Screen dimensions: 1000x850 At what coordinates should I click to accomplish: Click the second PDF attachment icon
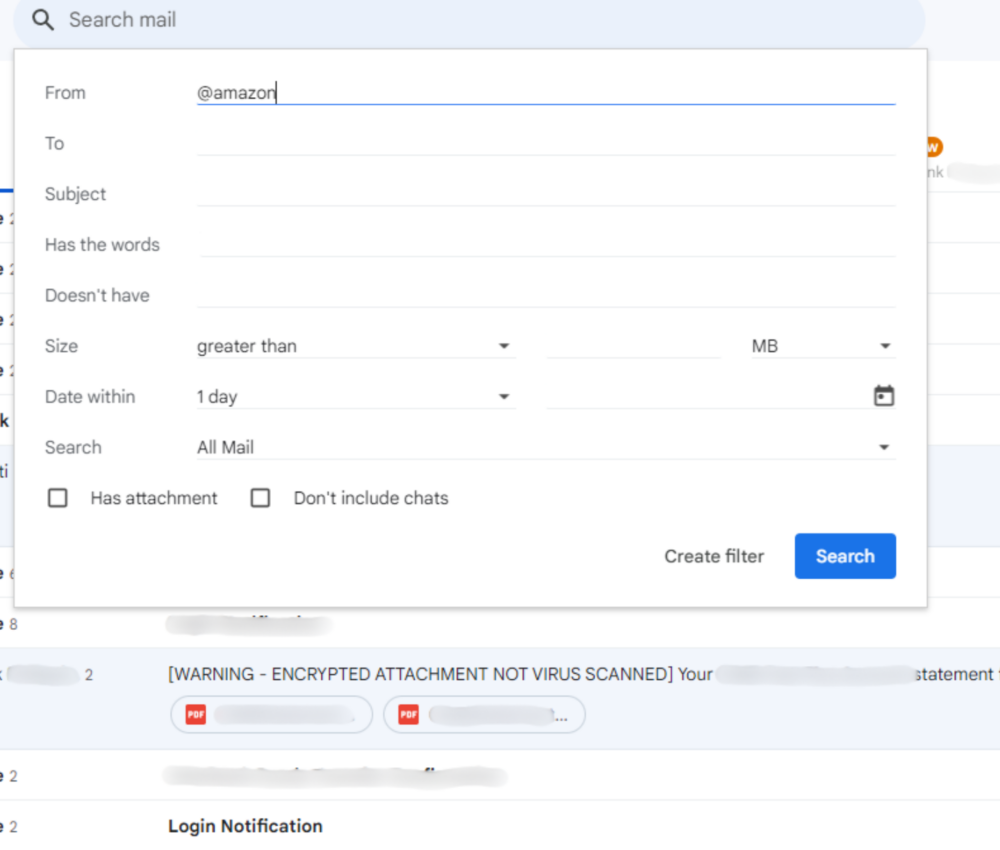click(407, 714)
